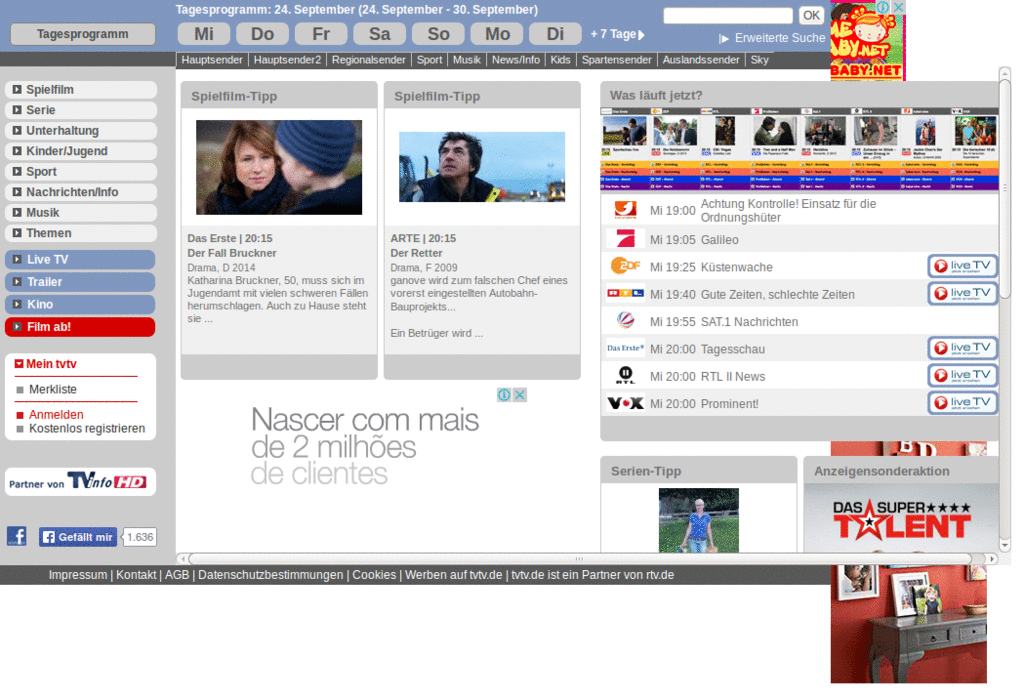Open the Live TV section

80,259
